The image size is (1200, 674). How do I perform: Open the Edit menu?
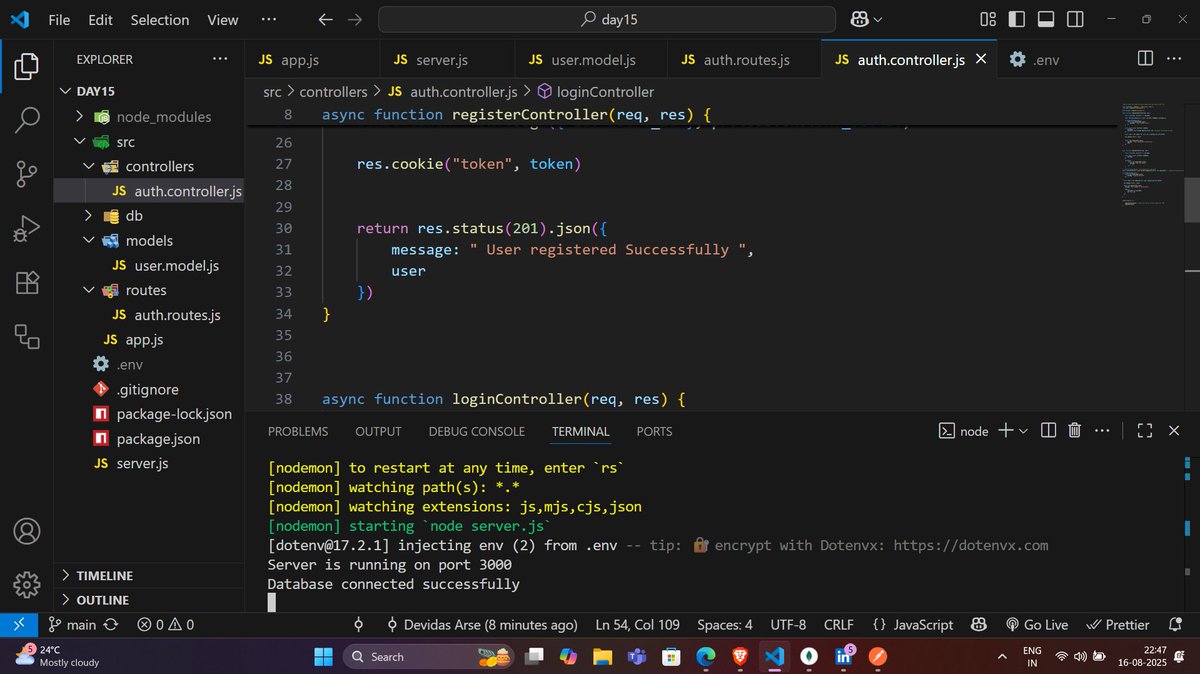(x=100, y=19)
